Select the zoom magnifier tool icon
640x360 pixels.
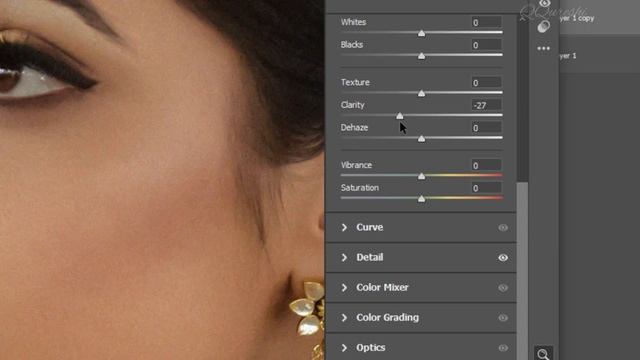click(543, 354)
